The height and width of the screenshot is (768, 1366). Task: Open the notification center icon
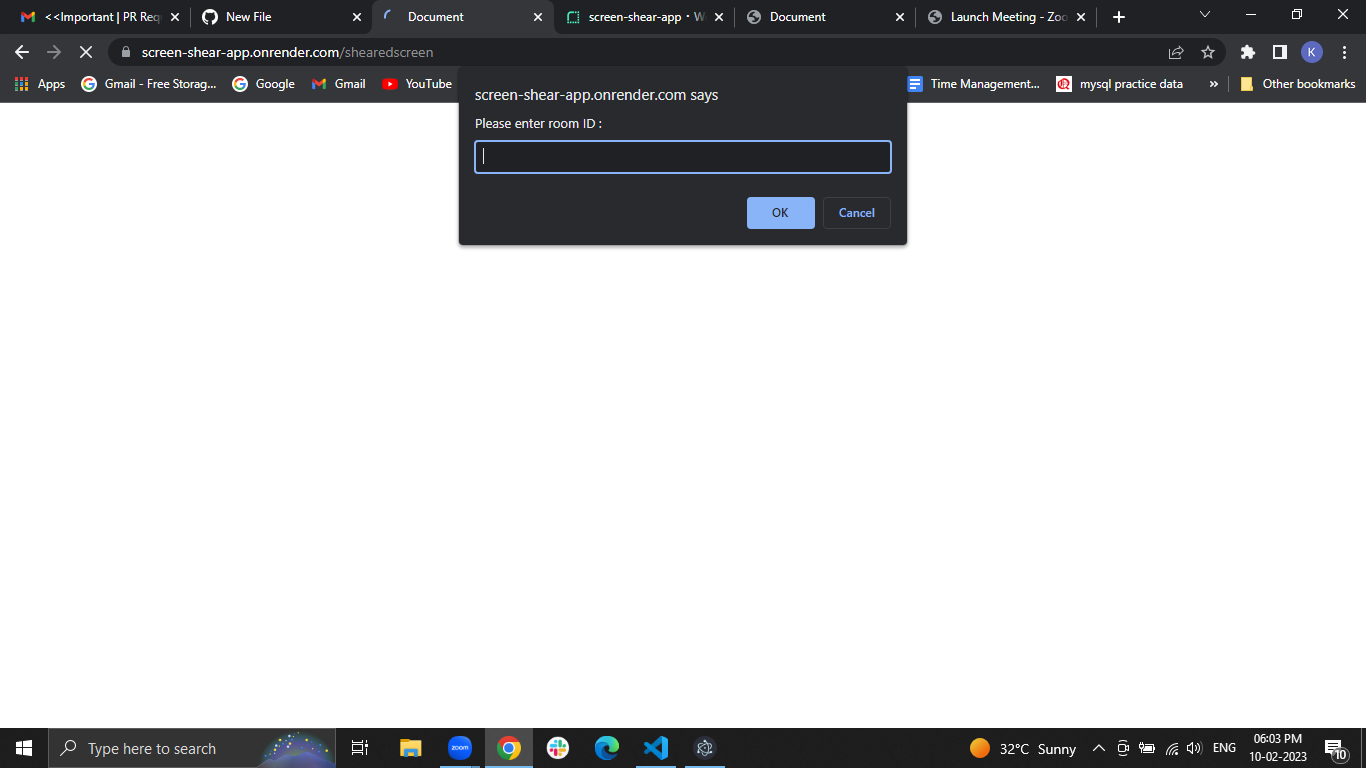1336,748
